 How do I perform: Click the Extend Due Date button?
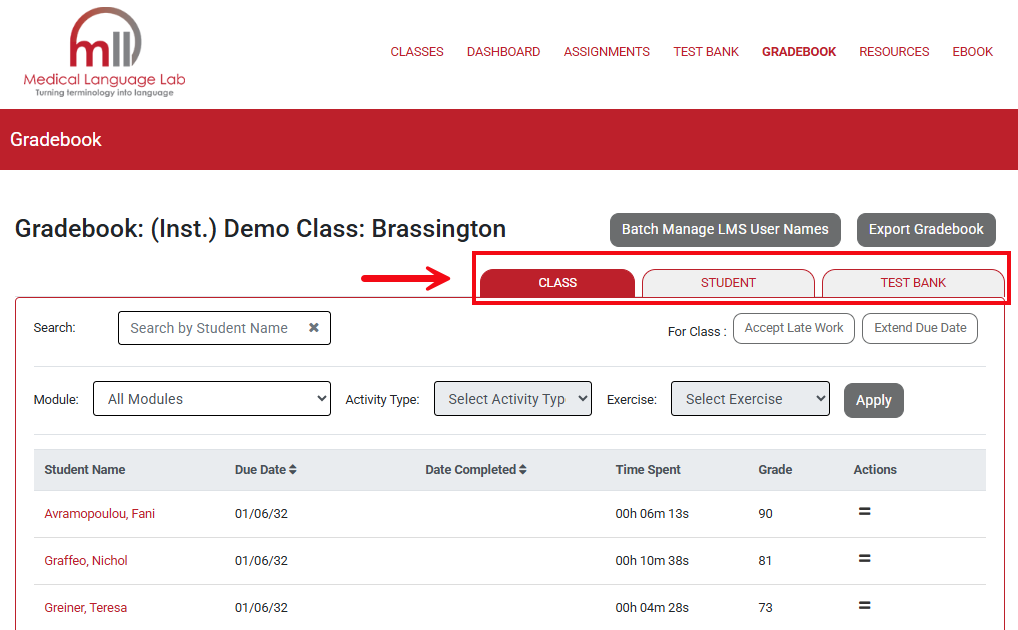(x=919, y=328)
